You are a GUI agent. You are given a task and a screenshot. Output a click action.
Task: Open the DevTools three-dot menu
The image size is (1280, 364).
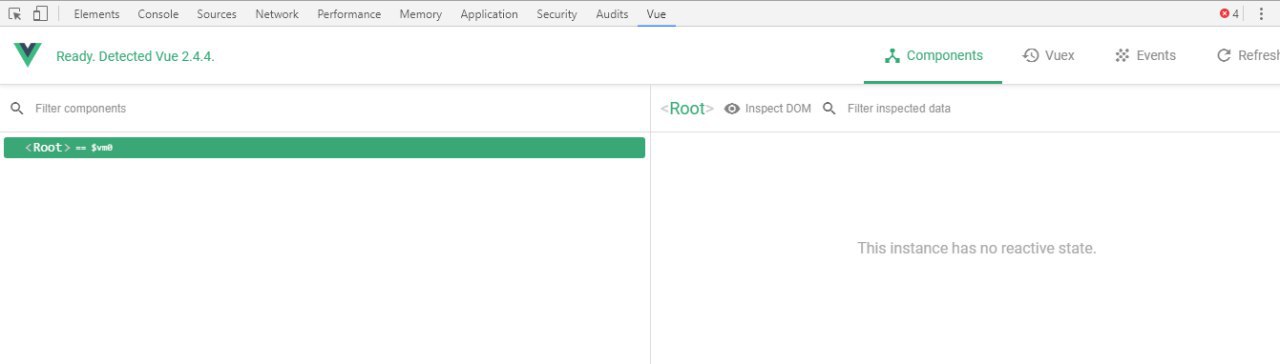1261,14
